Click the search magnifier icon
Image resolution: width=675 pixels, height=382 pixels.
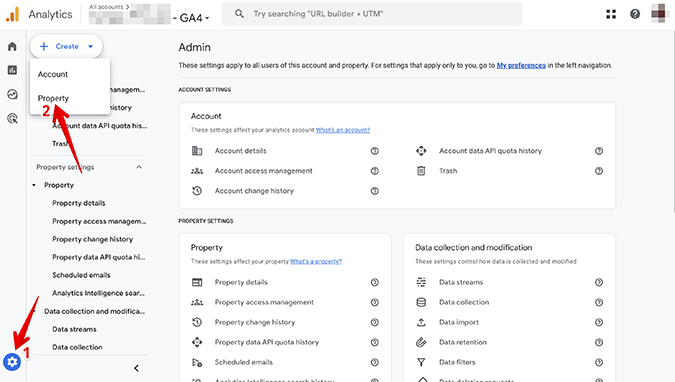click(x=239, y=14)
